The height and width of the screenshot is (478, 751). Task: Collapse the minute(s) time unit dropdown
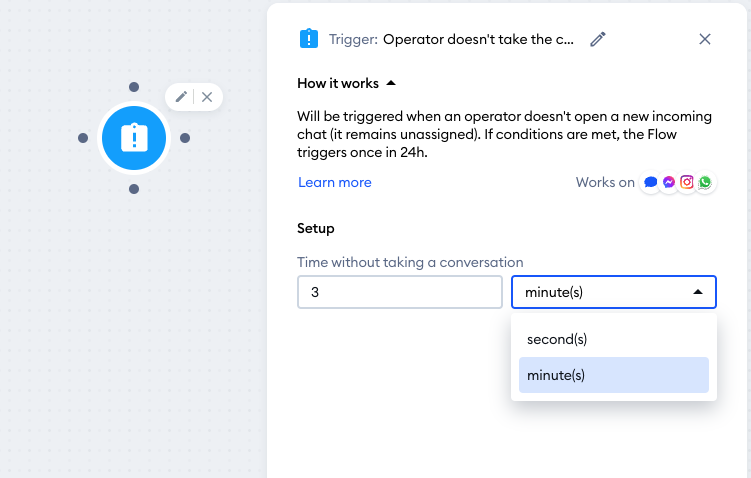pyautogui.click(x=614, y=292)
